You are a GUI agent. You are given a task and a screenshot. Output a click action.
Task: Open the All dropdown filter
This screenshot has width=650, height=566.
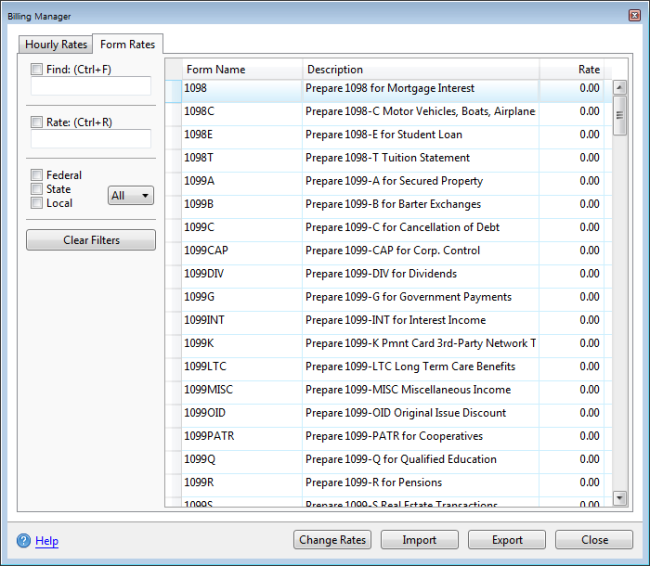(130, 196)
